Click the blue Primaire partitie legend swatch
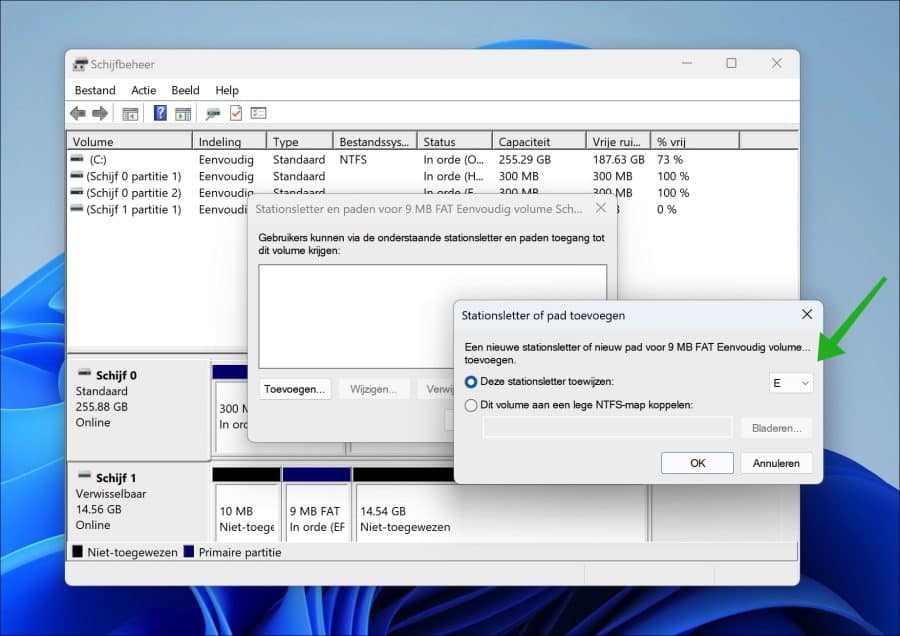This screenshot has height=636, width=900. coord(189,552)
